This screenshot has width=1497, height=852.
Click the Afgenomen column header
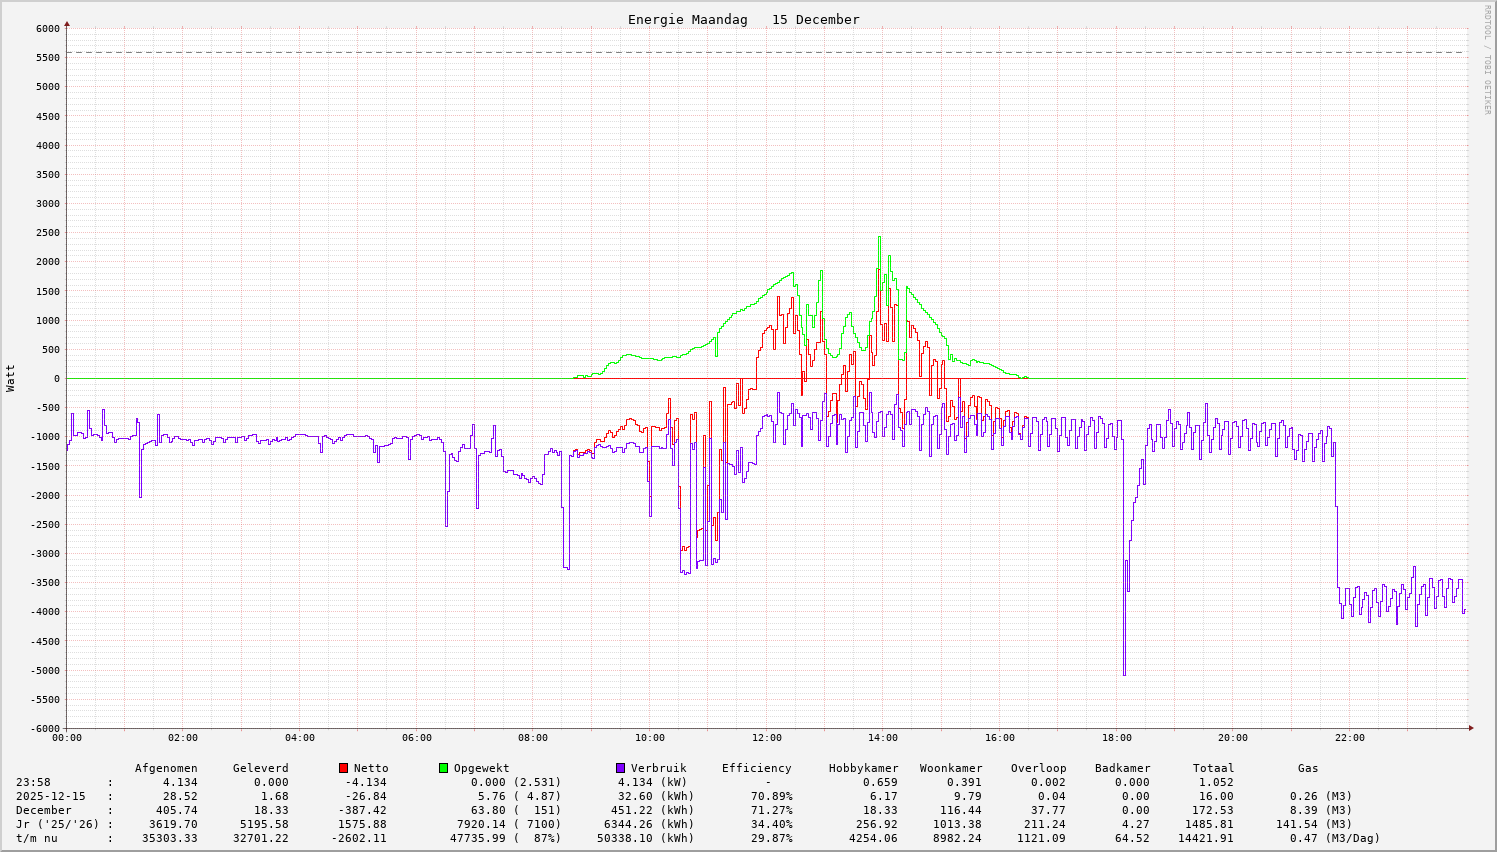(x=166, y=768)
